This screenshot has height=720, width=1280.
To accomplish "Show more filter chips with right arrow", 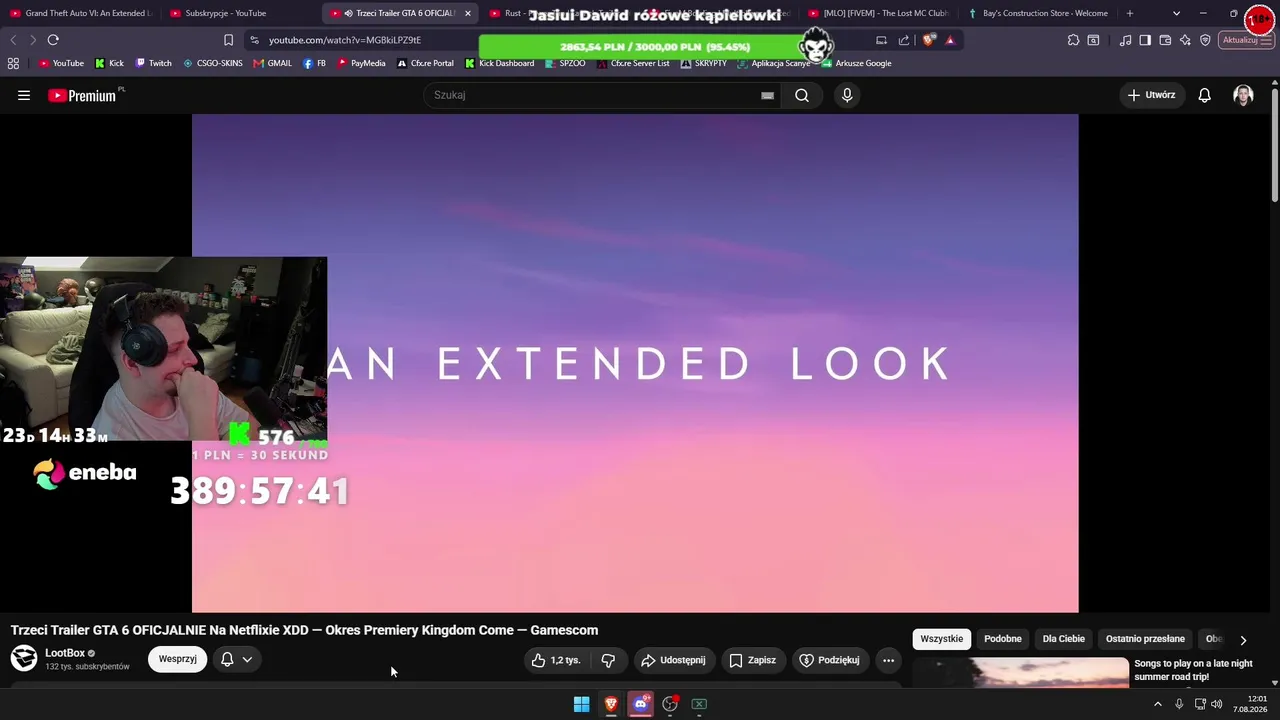I will 1243,640.
